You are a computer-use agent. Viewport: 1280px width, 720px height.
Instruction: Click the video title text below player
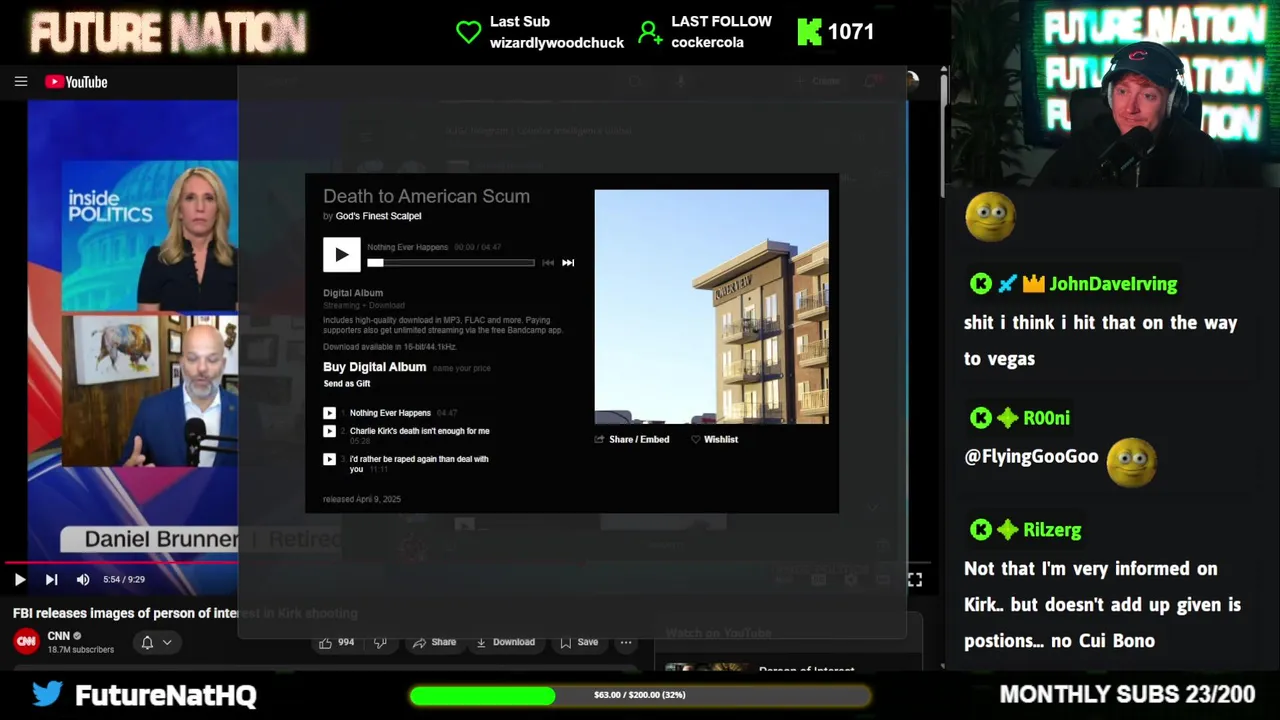[185, 613]
